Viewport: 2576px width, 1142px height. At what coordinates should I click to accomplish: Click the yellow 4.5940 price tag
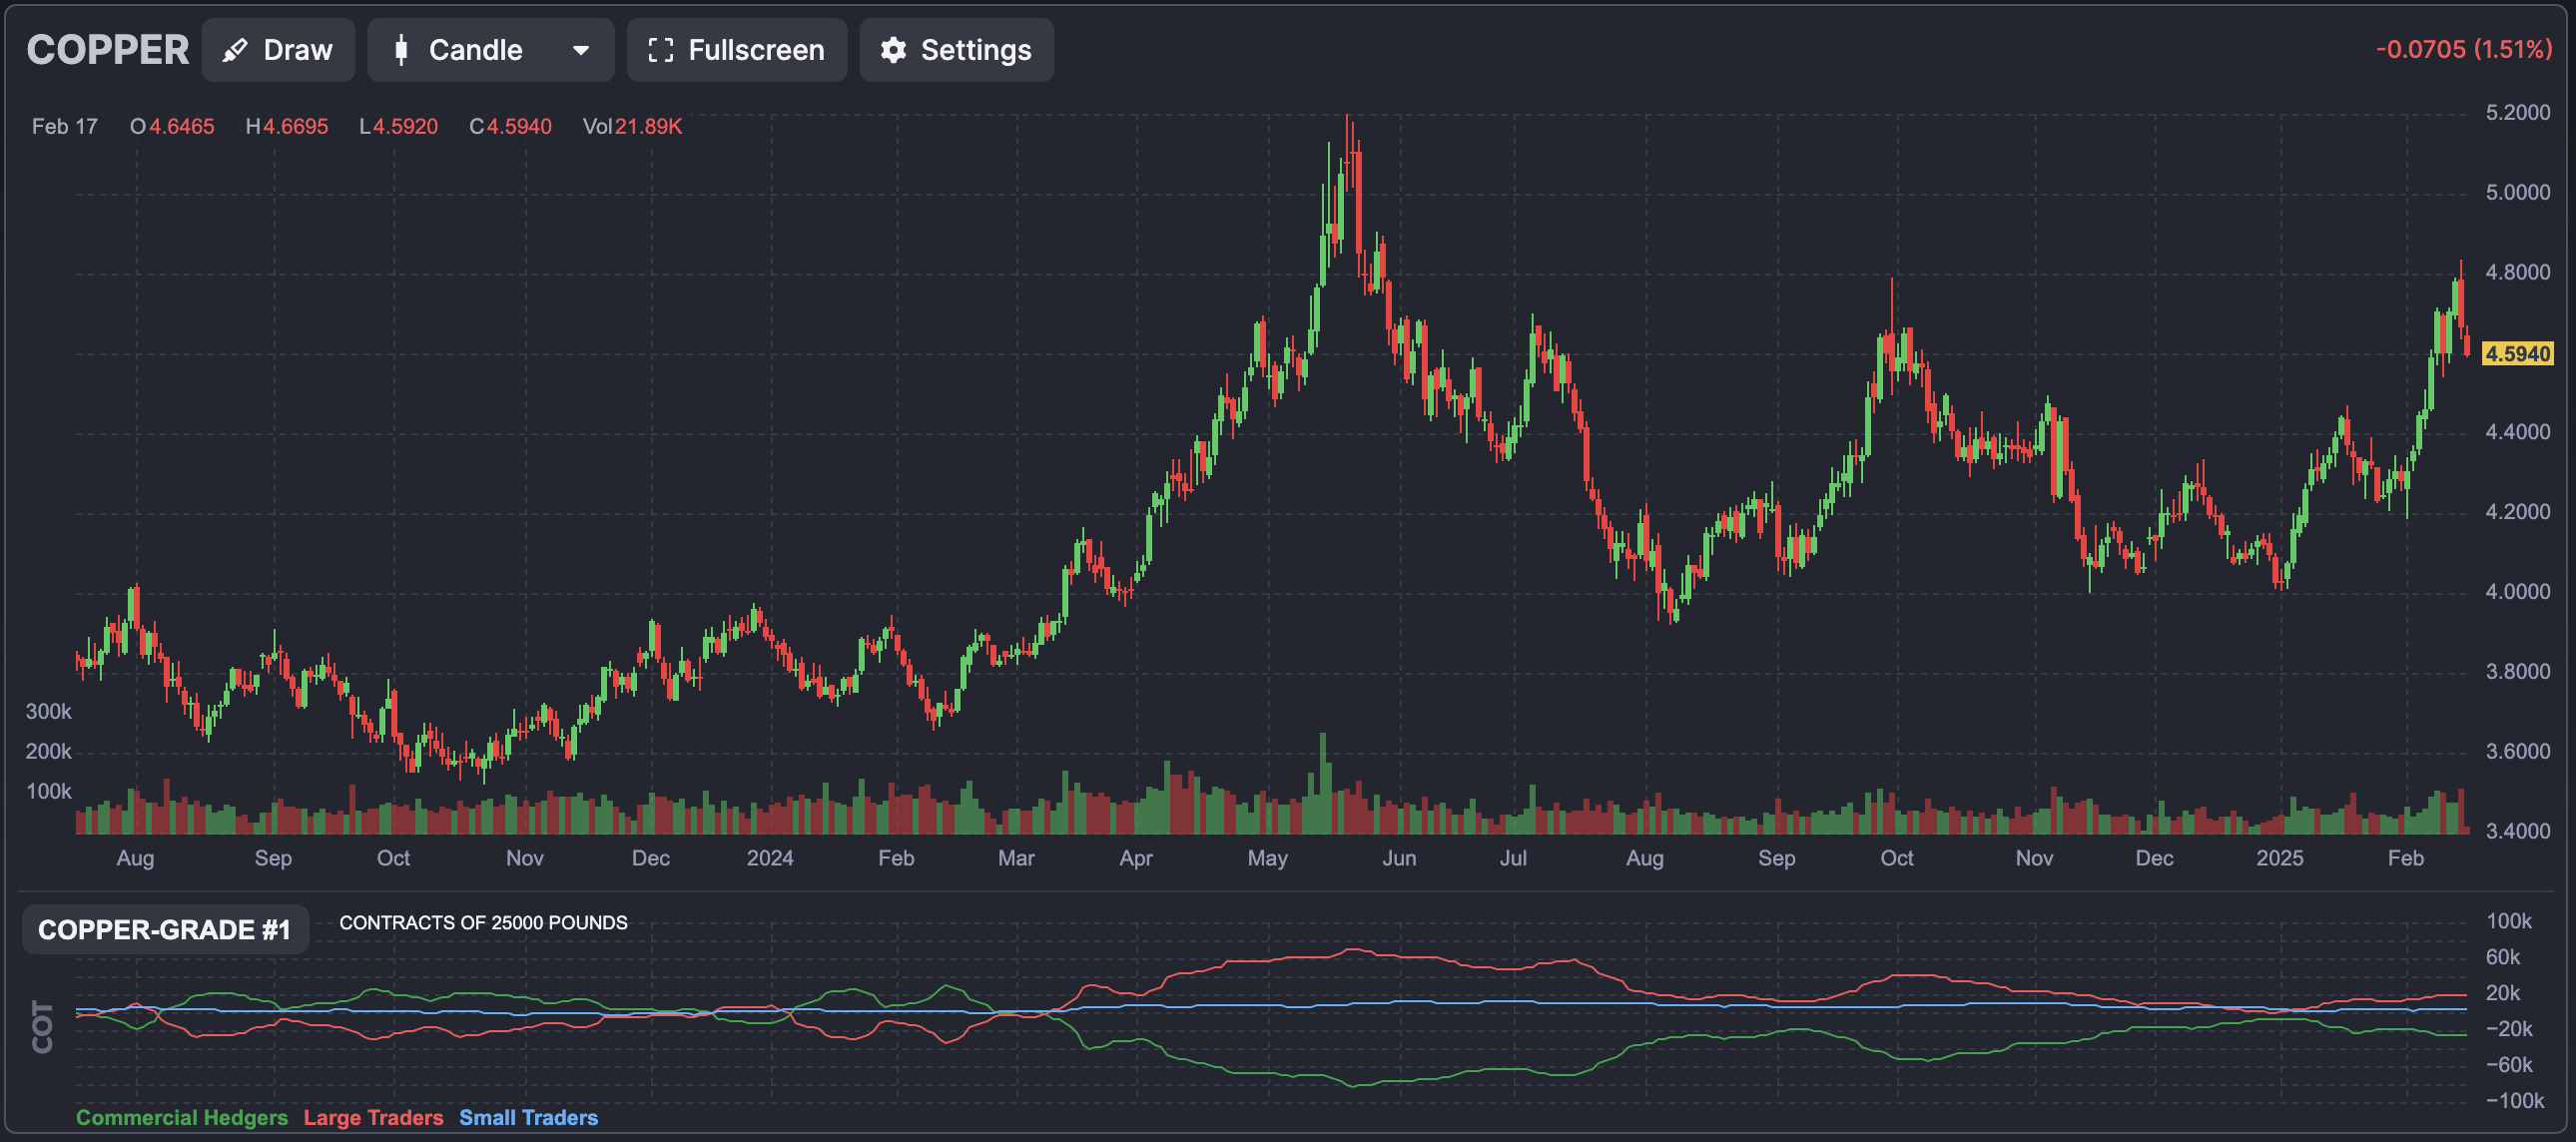(2517, 353)
